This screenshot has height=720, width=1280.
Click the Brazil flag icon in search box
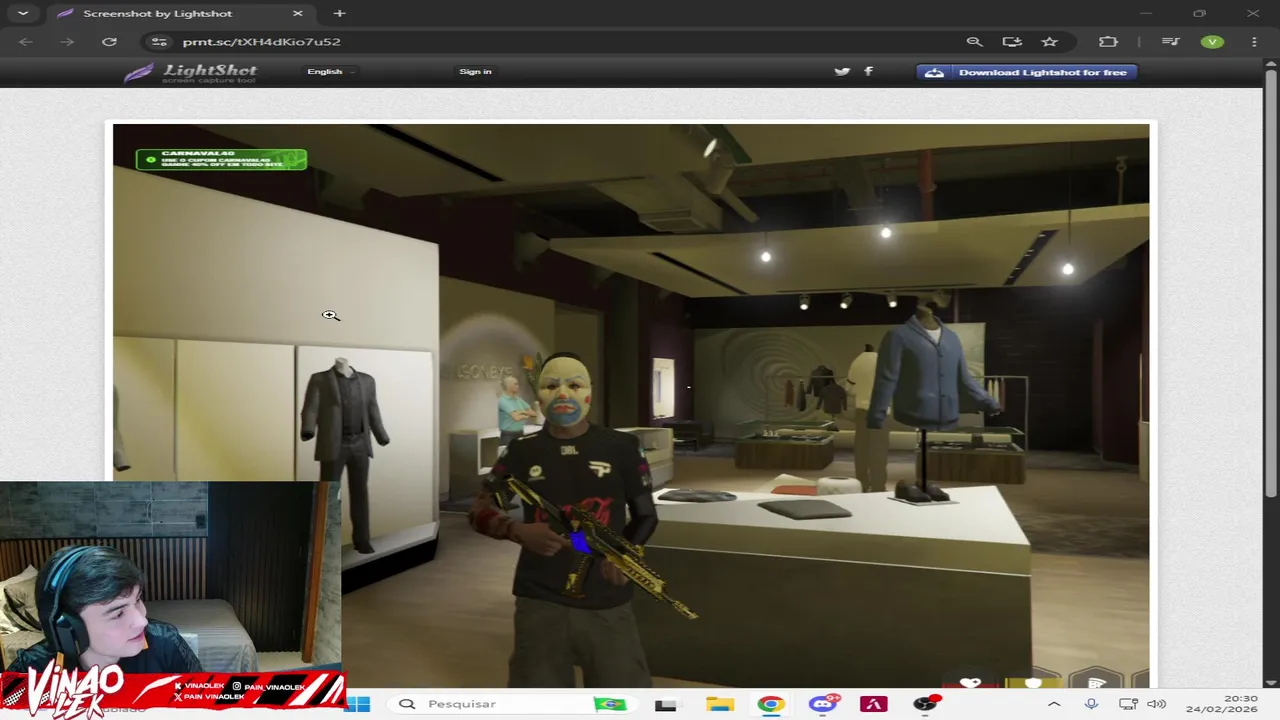[610, 704]
